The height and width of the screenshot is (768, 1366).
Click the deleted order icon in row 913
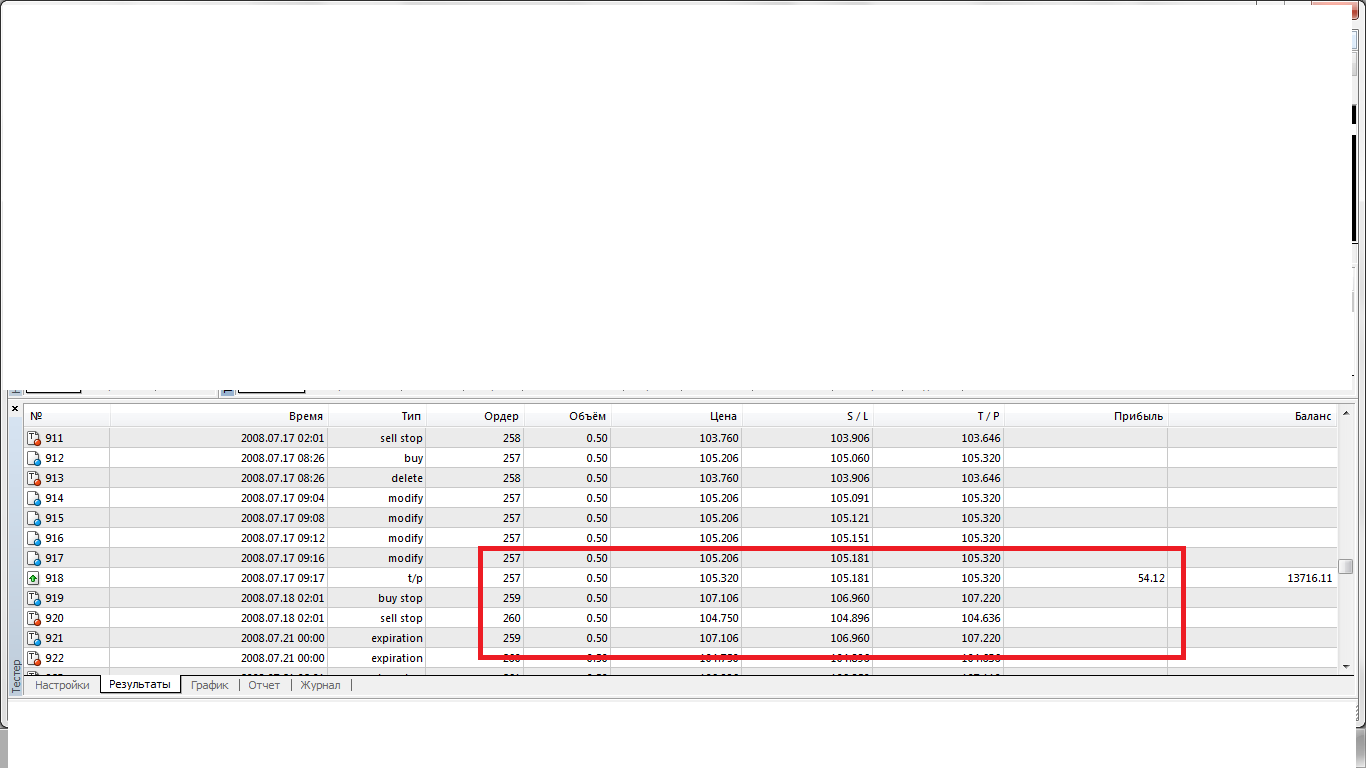point(33,478)
